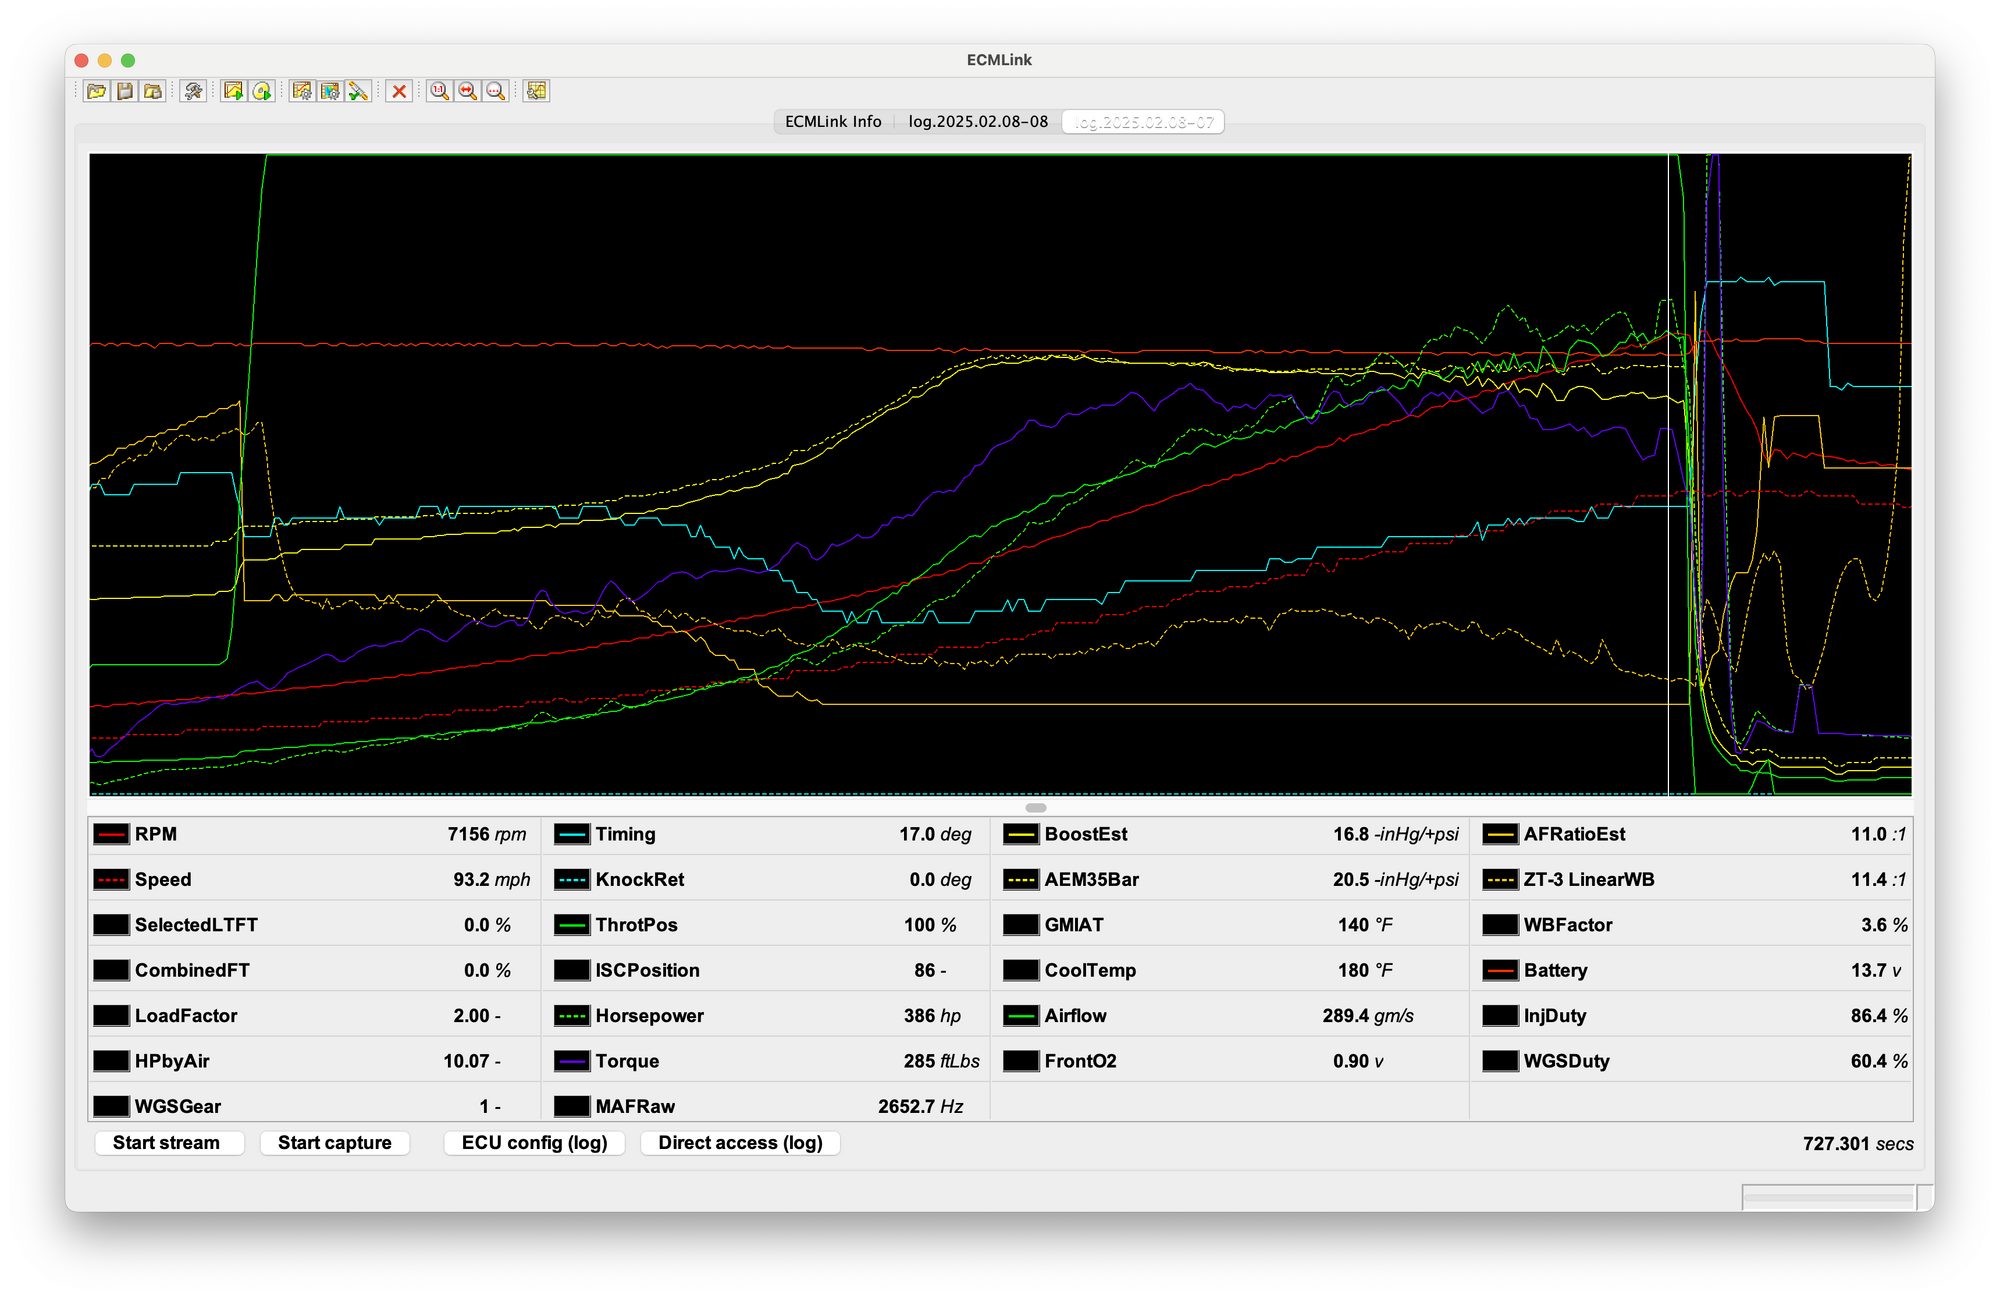This screenshot has height=1298, width=2000.
Task: Click the ISCPosition row label
Action: click(x=647, y=970)
